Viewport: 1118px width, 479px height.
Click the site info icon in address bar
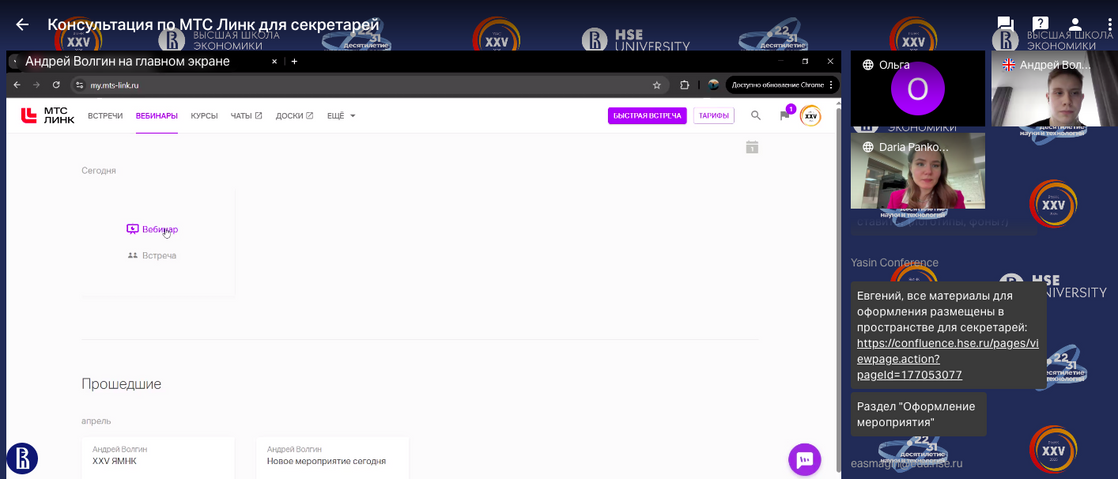coord(80,85)
